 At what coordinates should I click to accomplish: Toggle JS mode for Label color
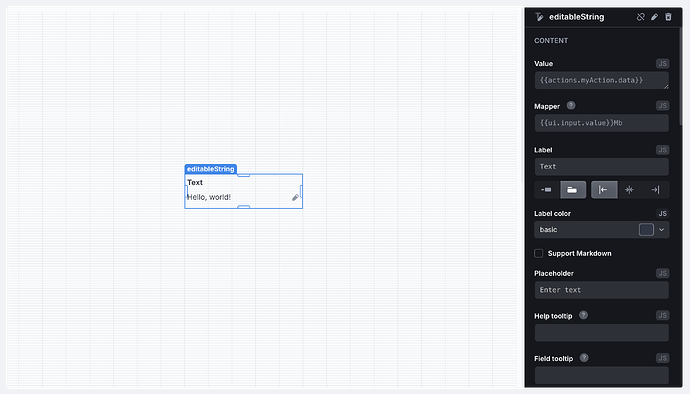pyautogui.click(x=662, y=214)
